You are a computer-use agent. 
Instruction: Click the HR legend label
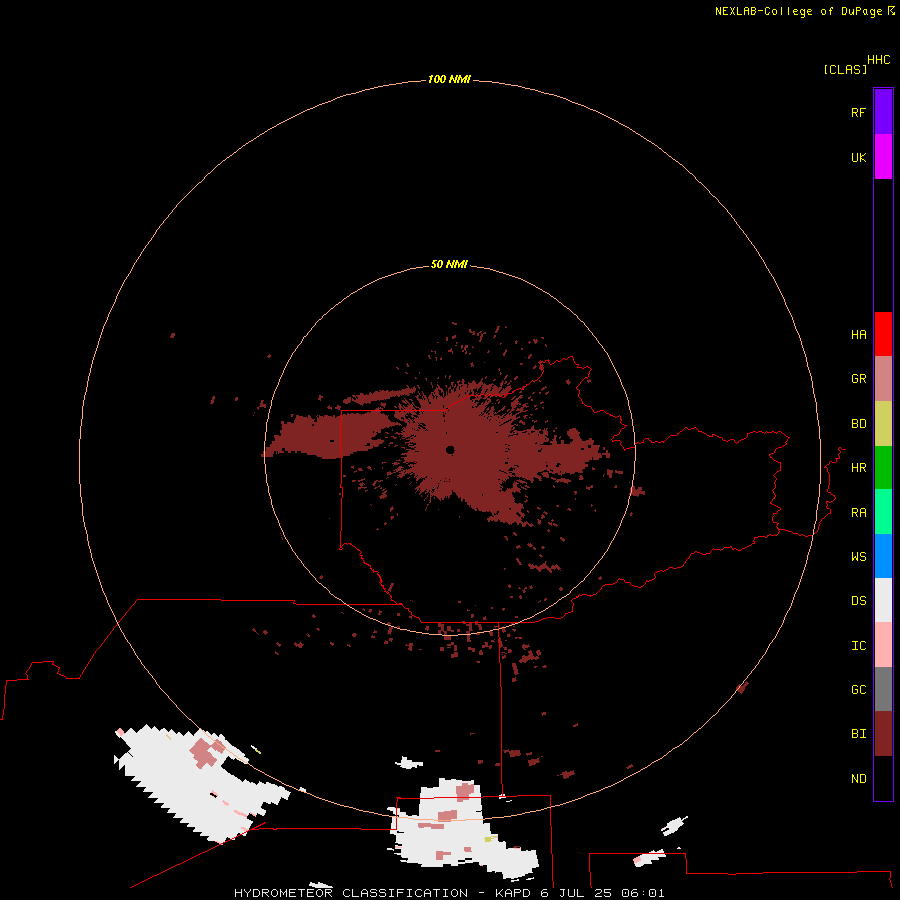click(858, 468)
